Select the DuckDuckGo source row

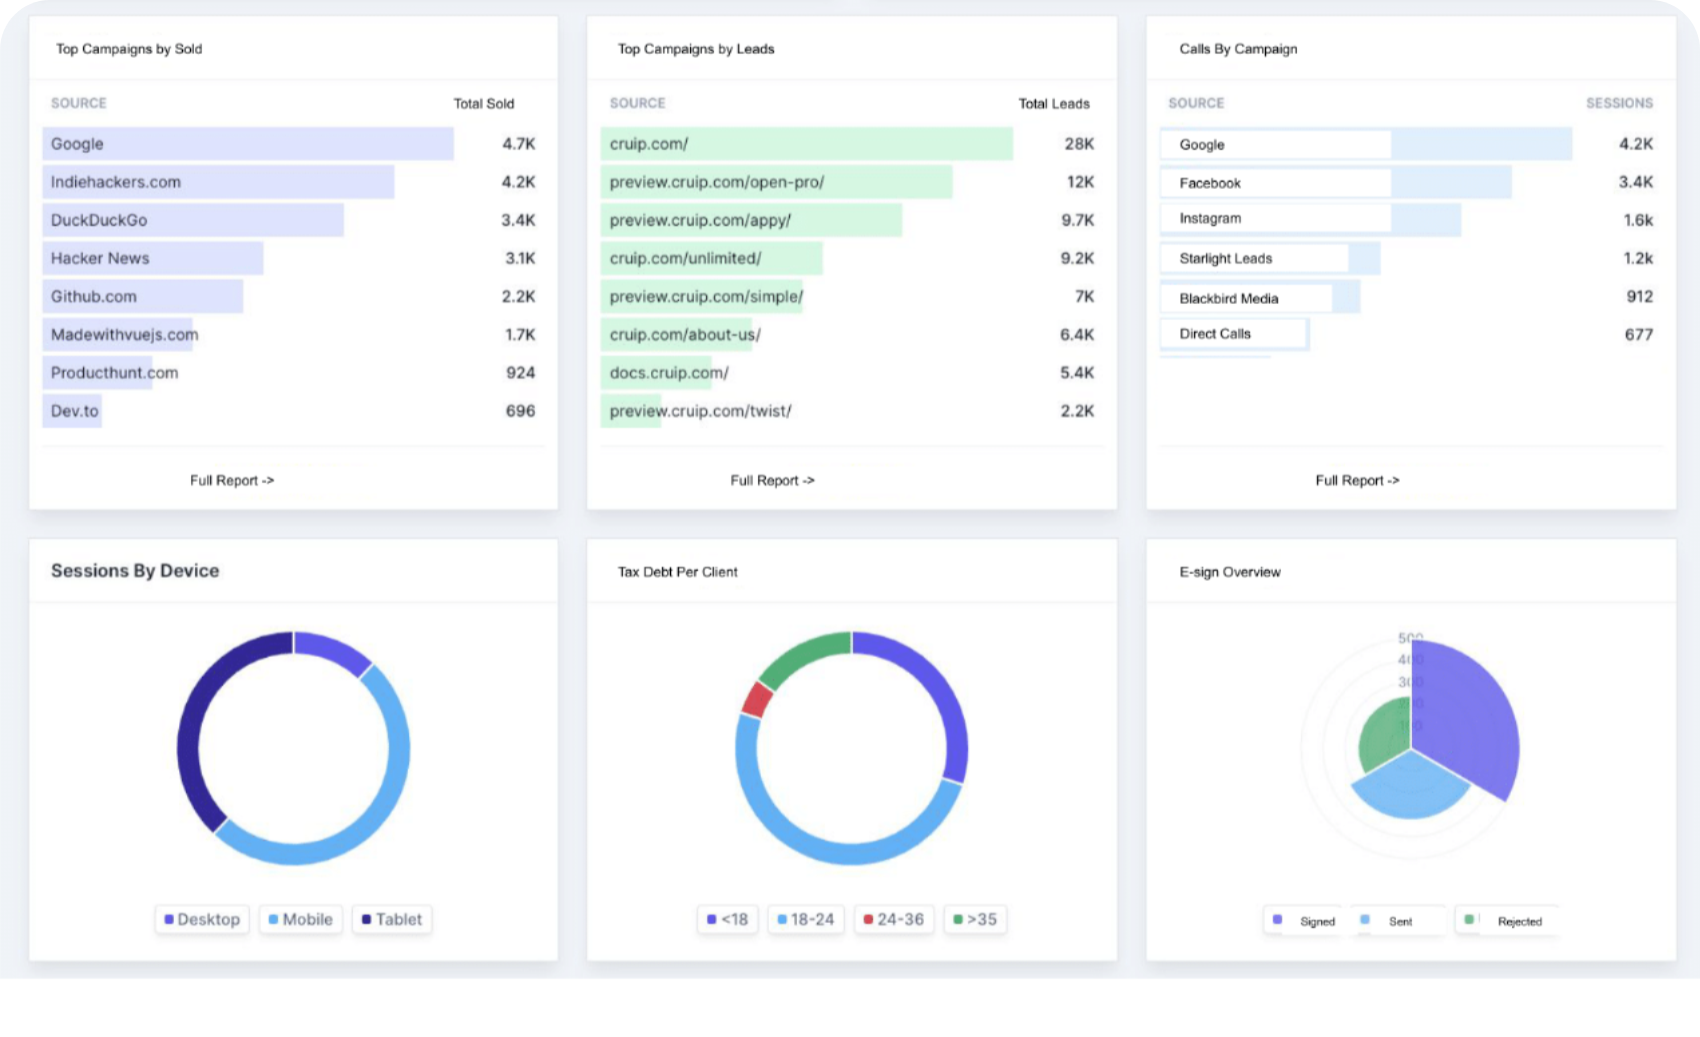(293, 220)
